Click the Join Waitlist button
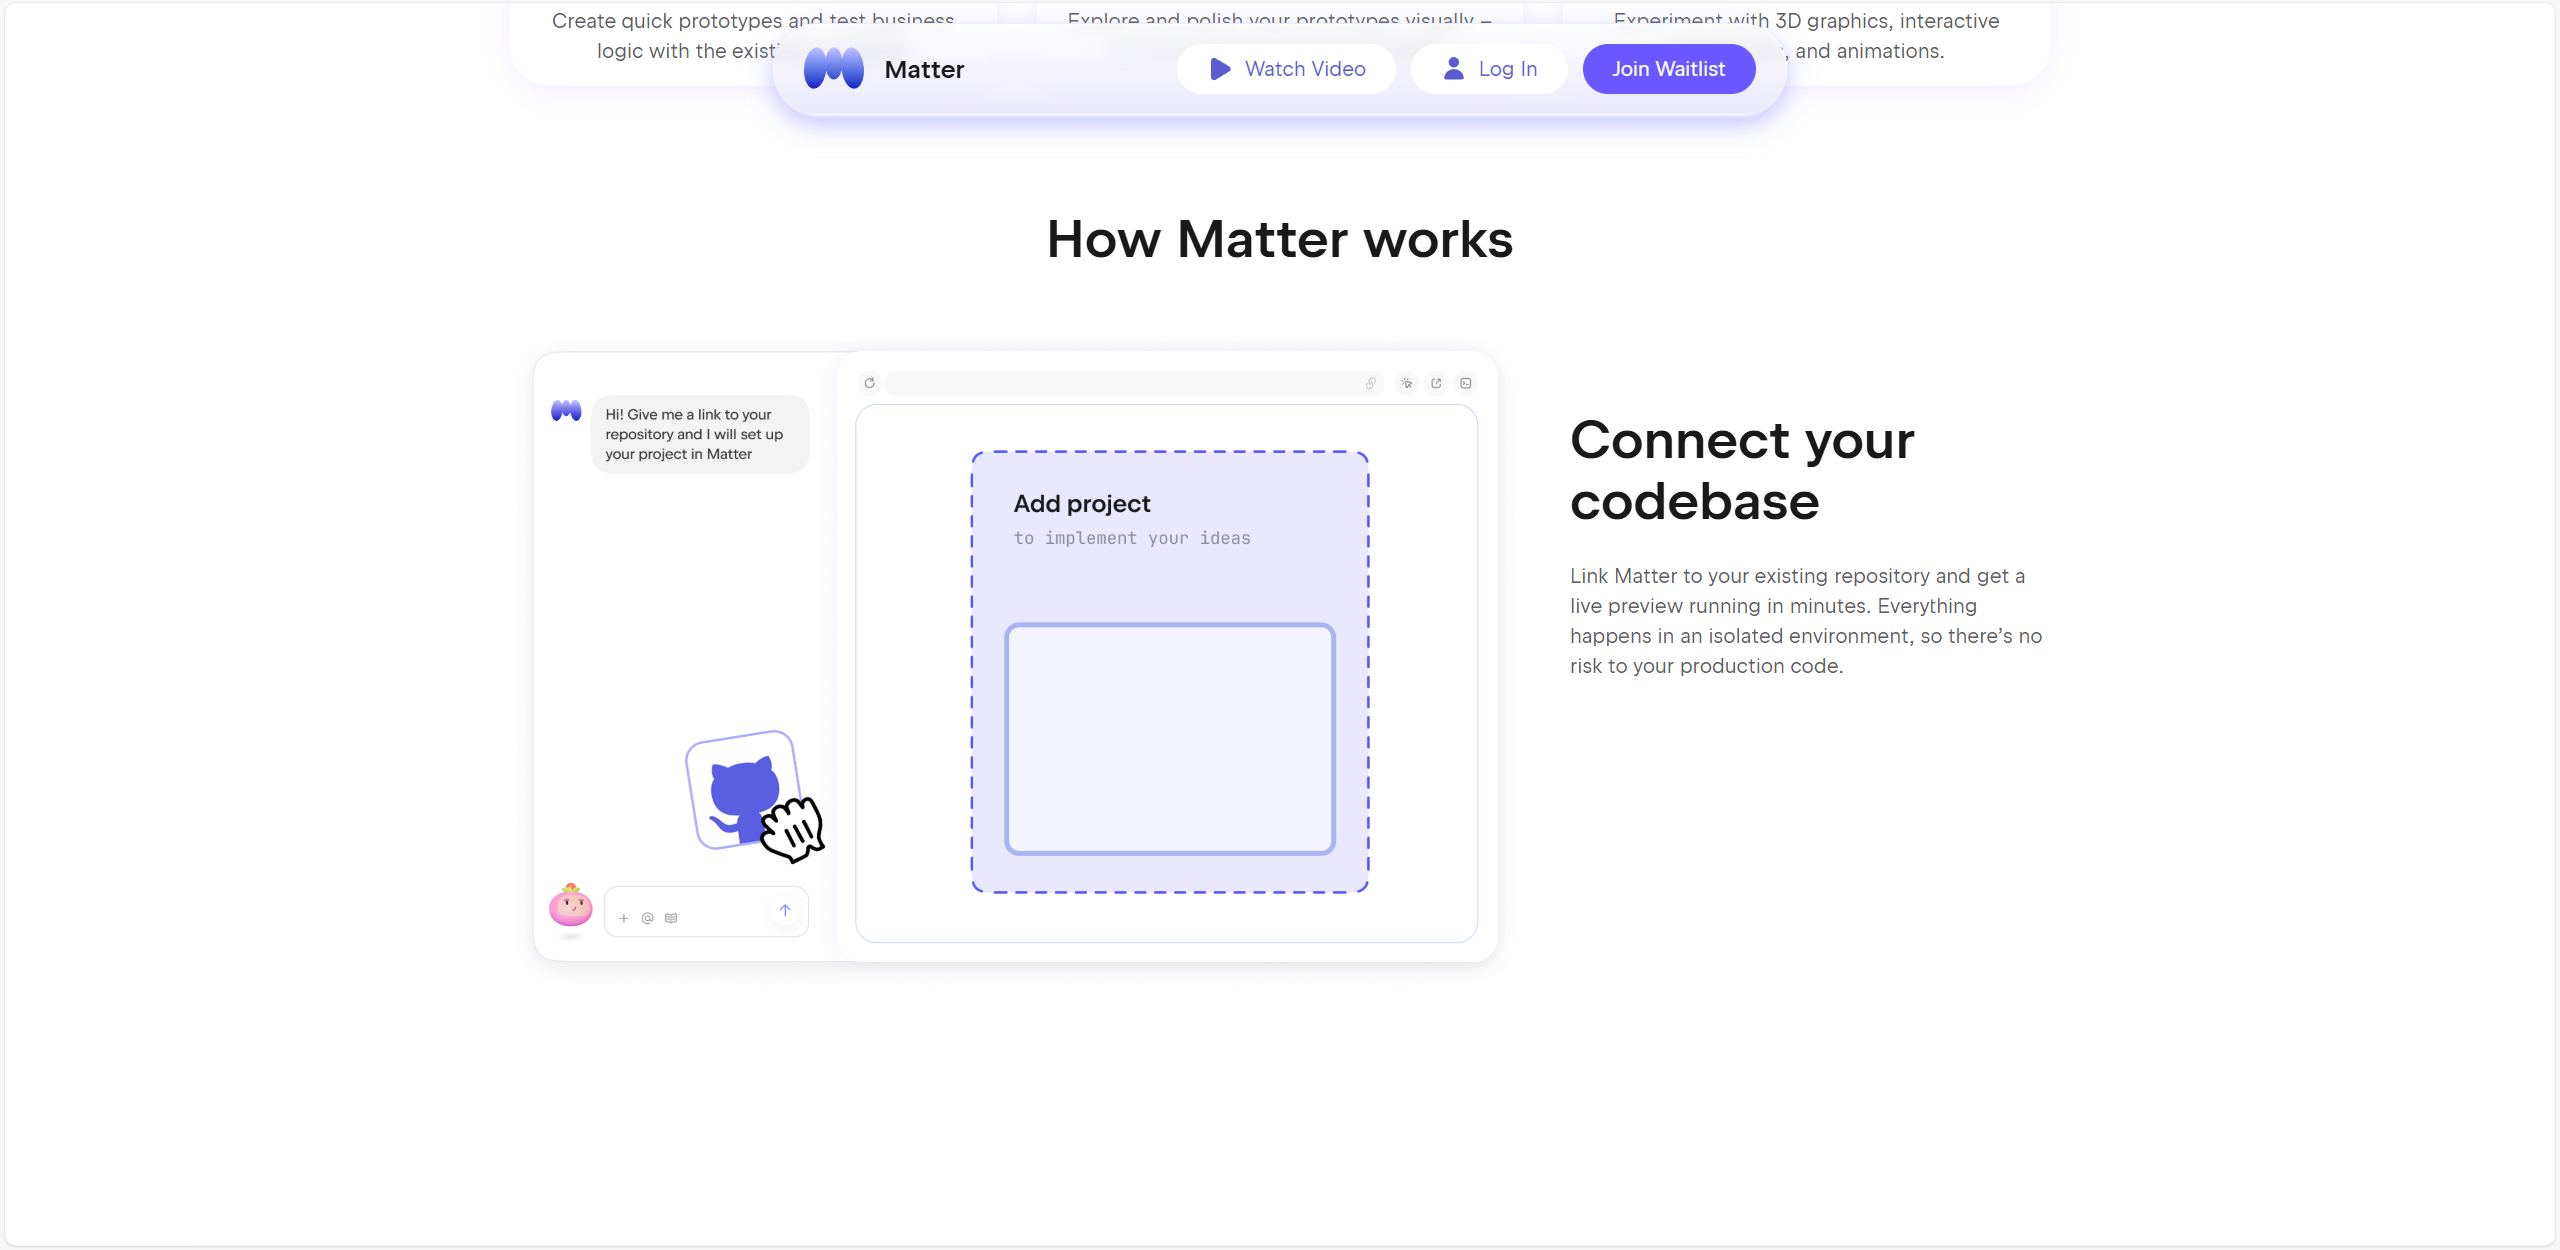Viewport: 2560px width, 1250px height. 1668,69
